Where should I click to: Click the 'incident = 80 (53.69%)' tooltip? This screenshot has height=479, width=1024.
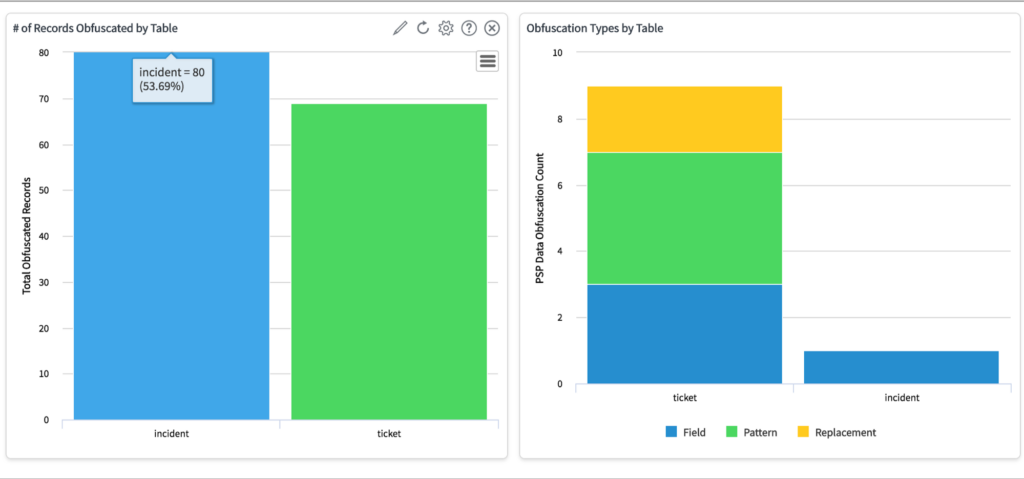[172, 78]
